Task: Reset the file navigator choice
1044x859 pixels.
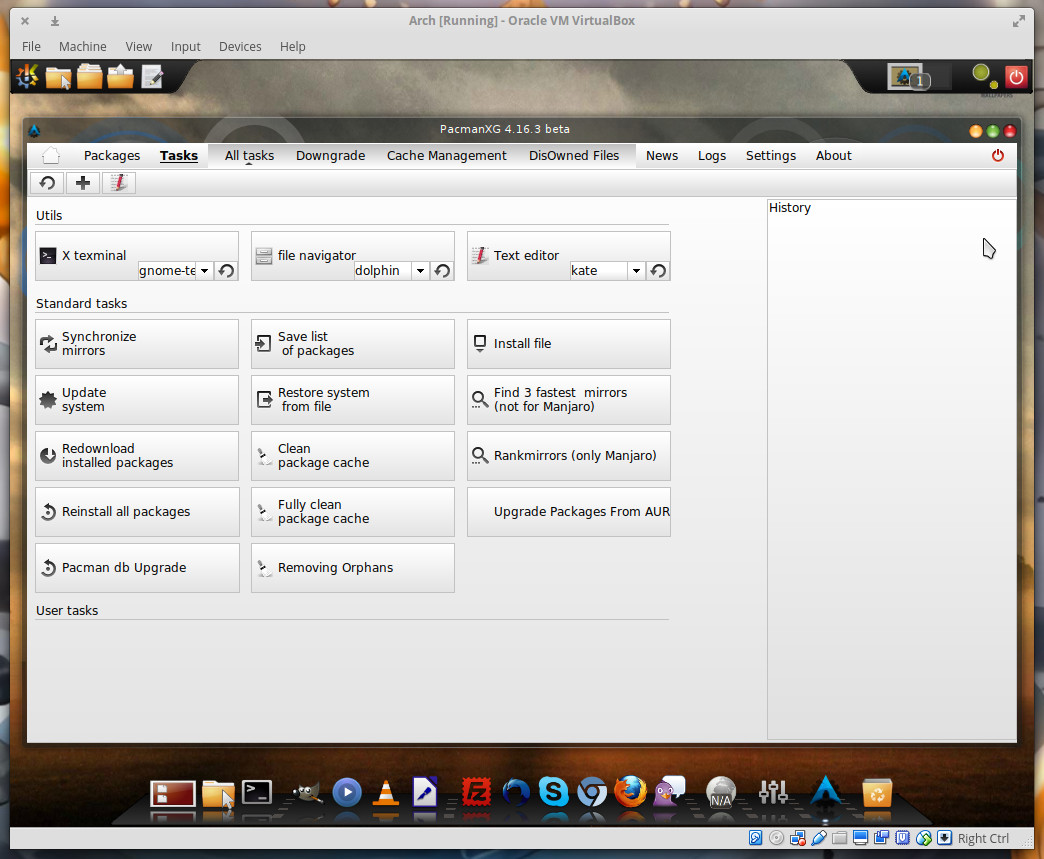Action: coord(442,270)
